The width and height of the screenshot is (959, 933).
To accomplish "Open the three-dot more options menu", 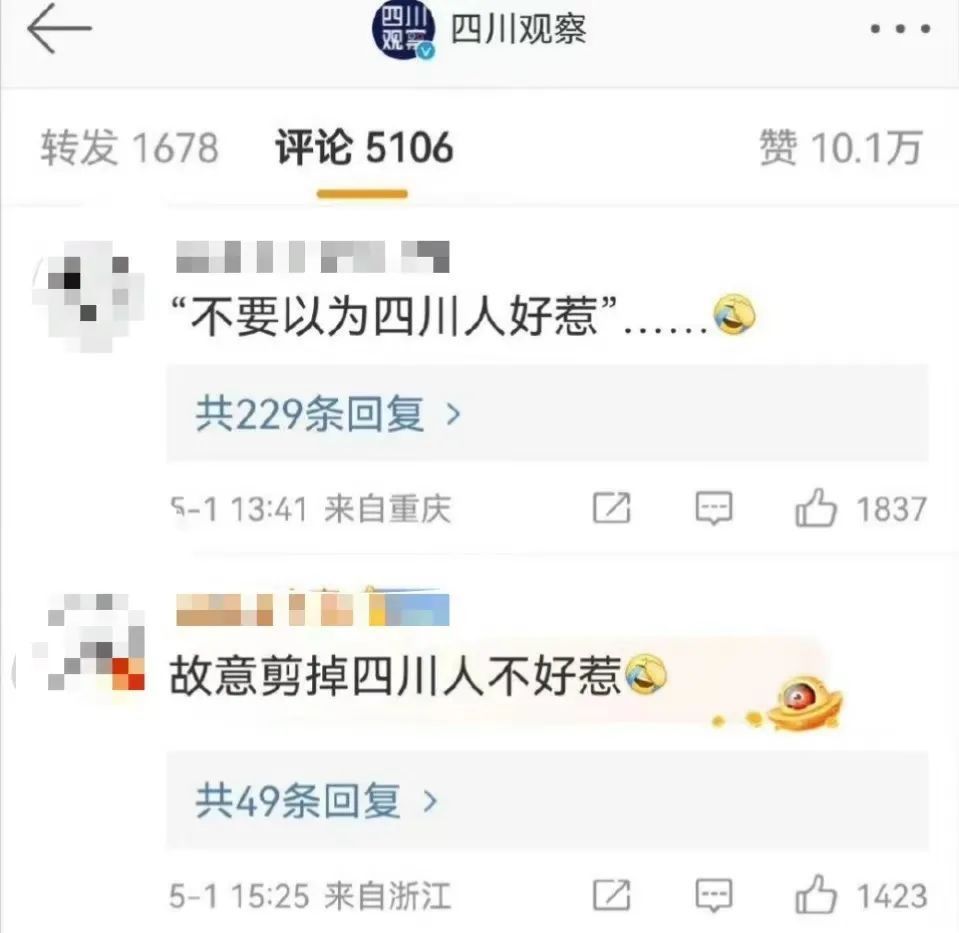I will [x=900, y=29].
